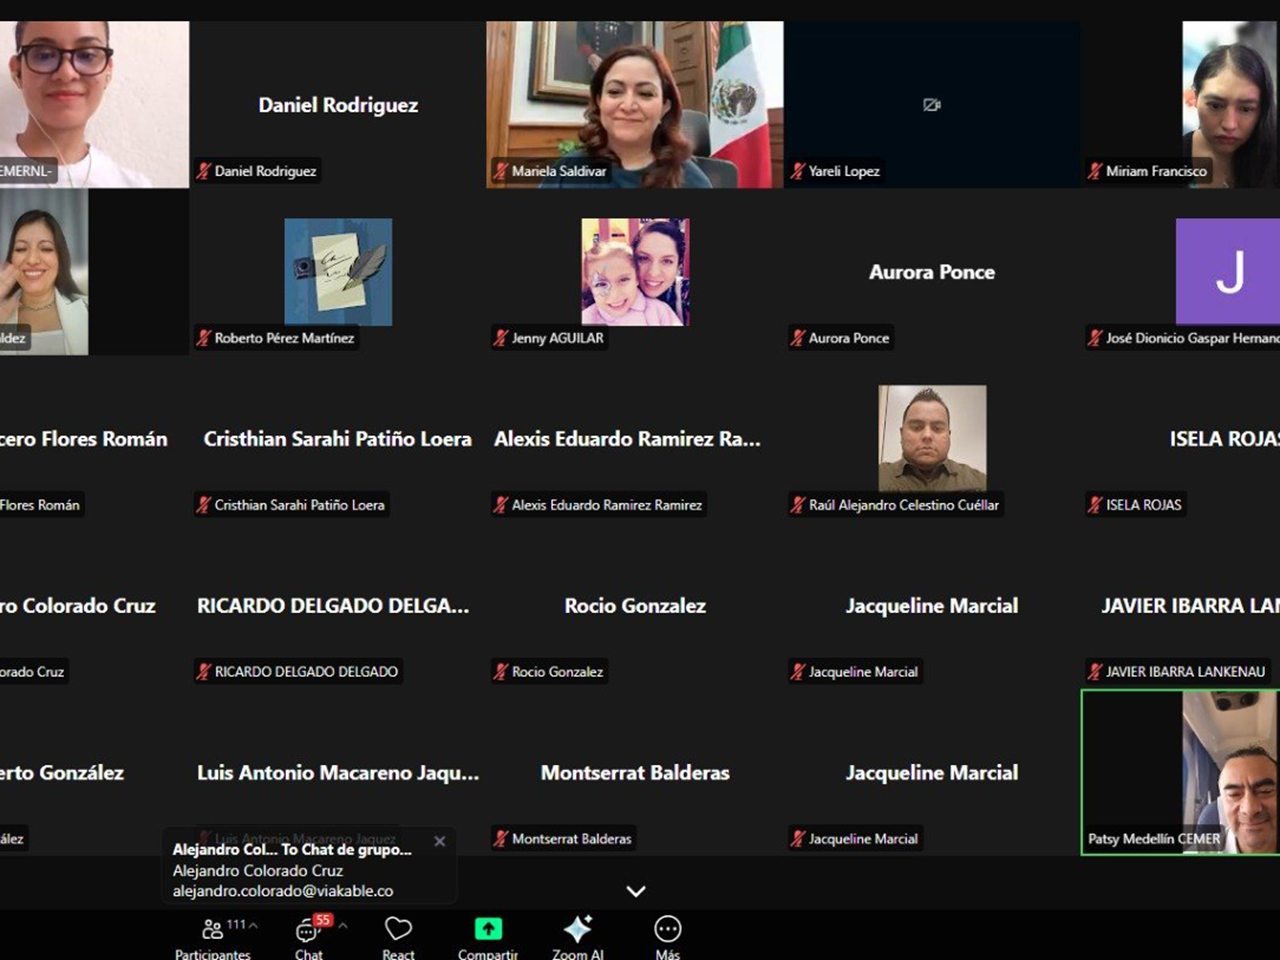The width and height of the screenshot is (1280, 960).
Task: Click the "Jenny AGUILAR" name label
Action: [x=558, y=338]
